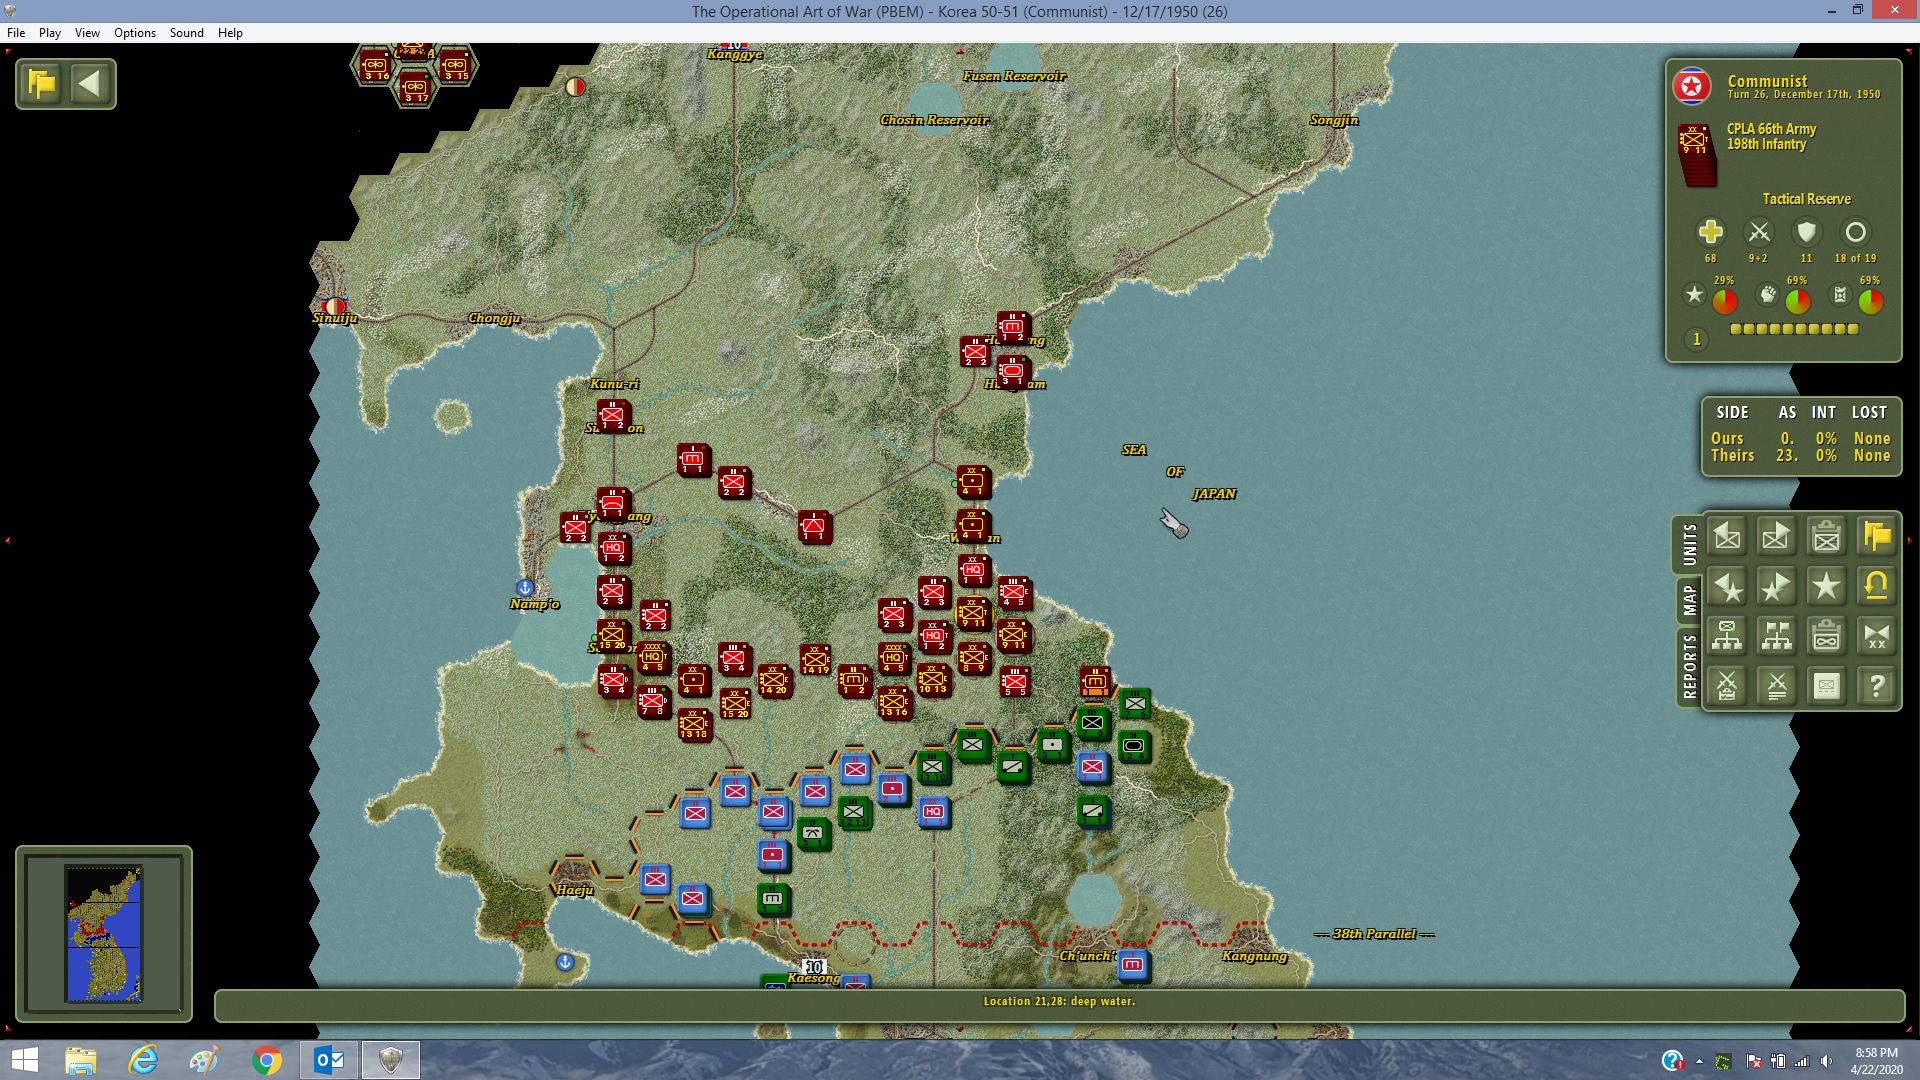Select the previous formation star icon

pos(1727,587)
